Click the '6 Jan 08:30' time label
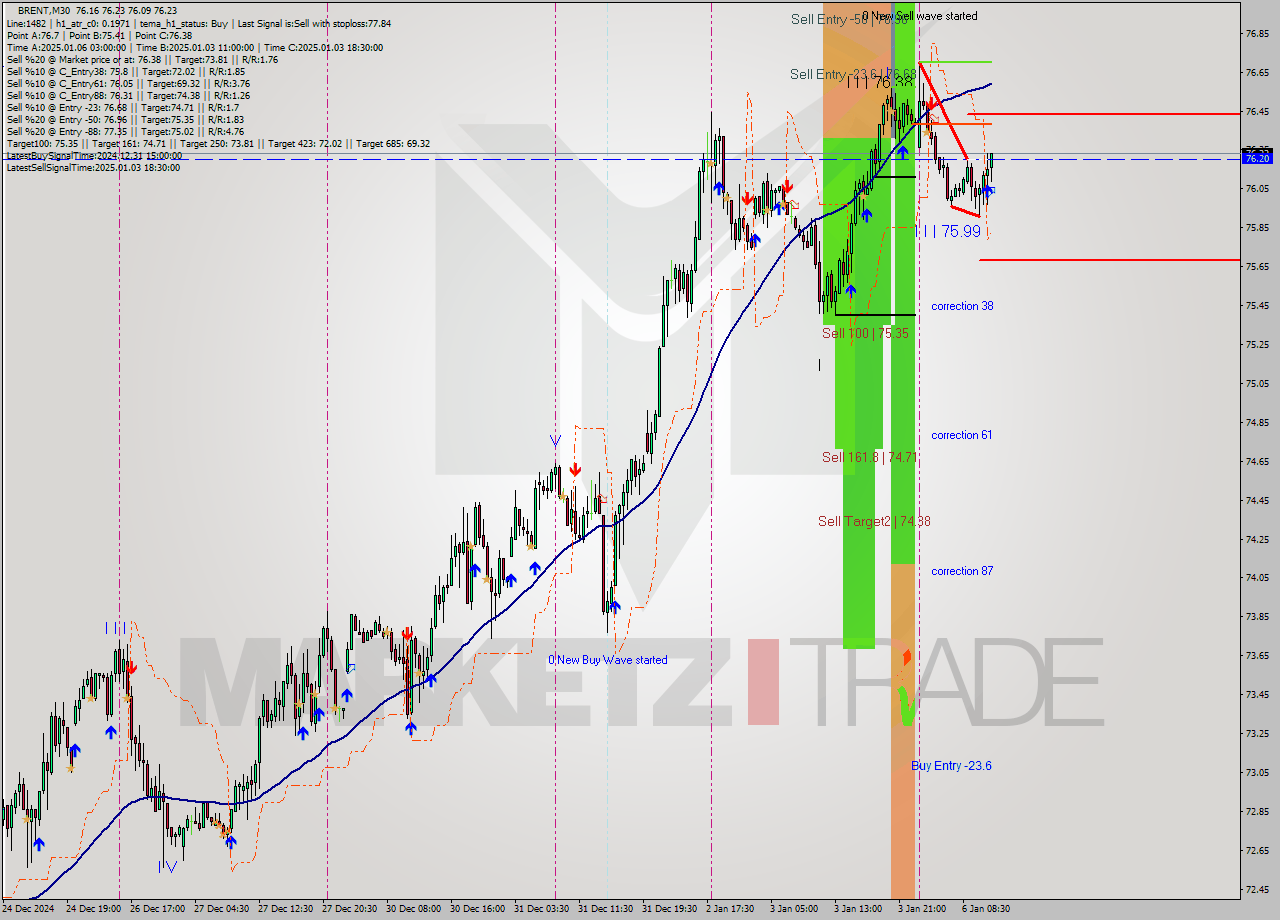The height and width of the screenshot is (920, 1280). [x=986, y=909]
